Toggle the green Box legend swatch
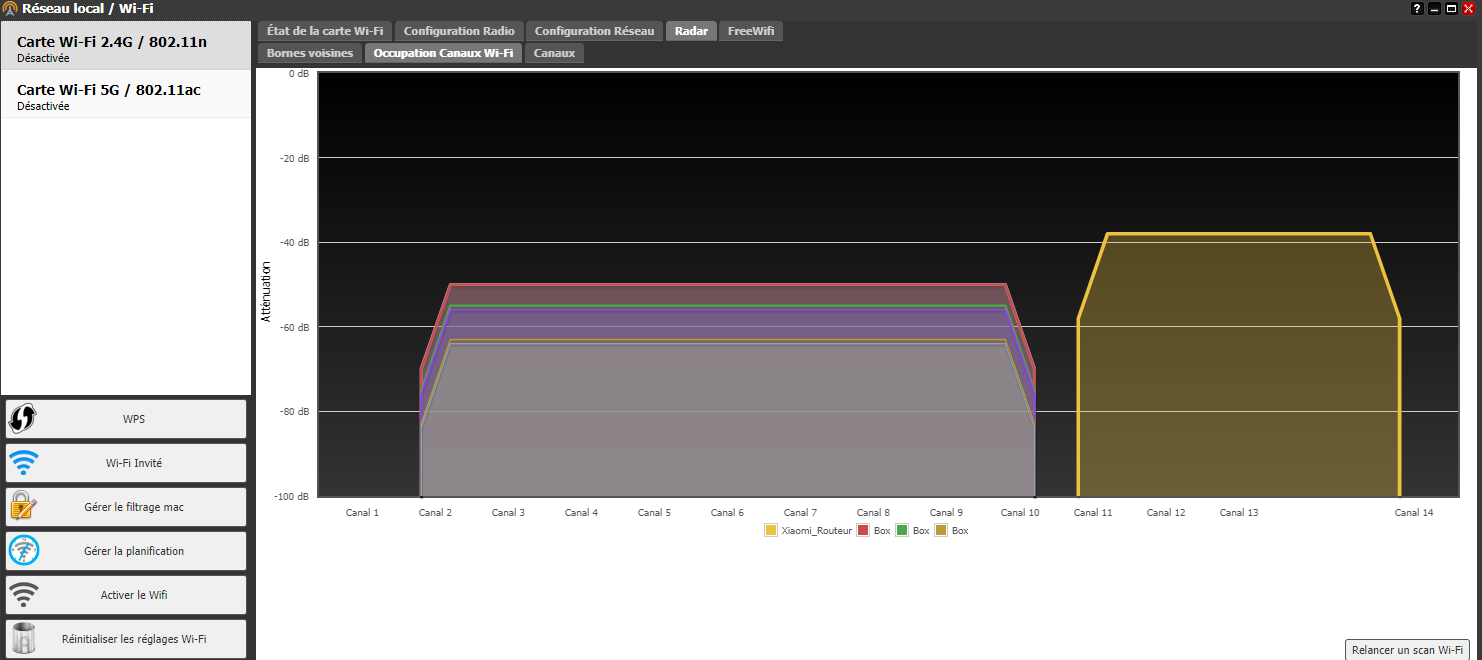This screenshot has width=1482, height=660. point(902,531)
